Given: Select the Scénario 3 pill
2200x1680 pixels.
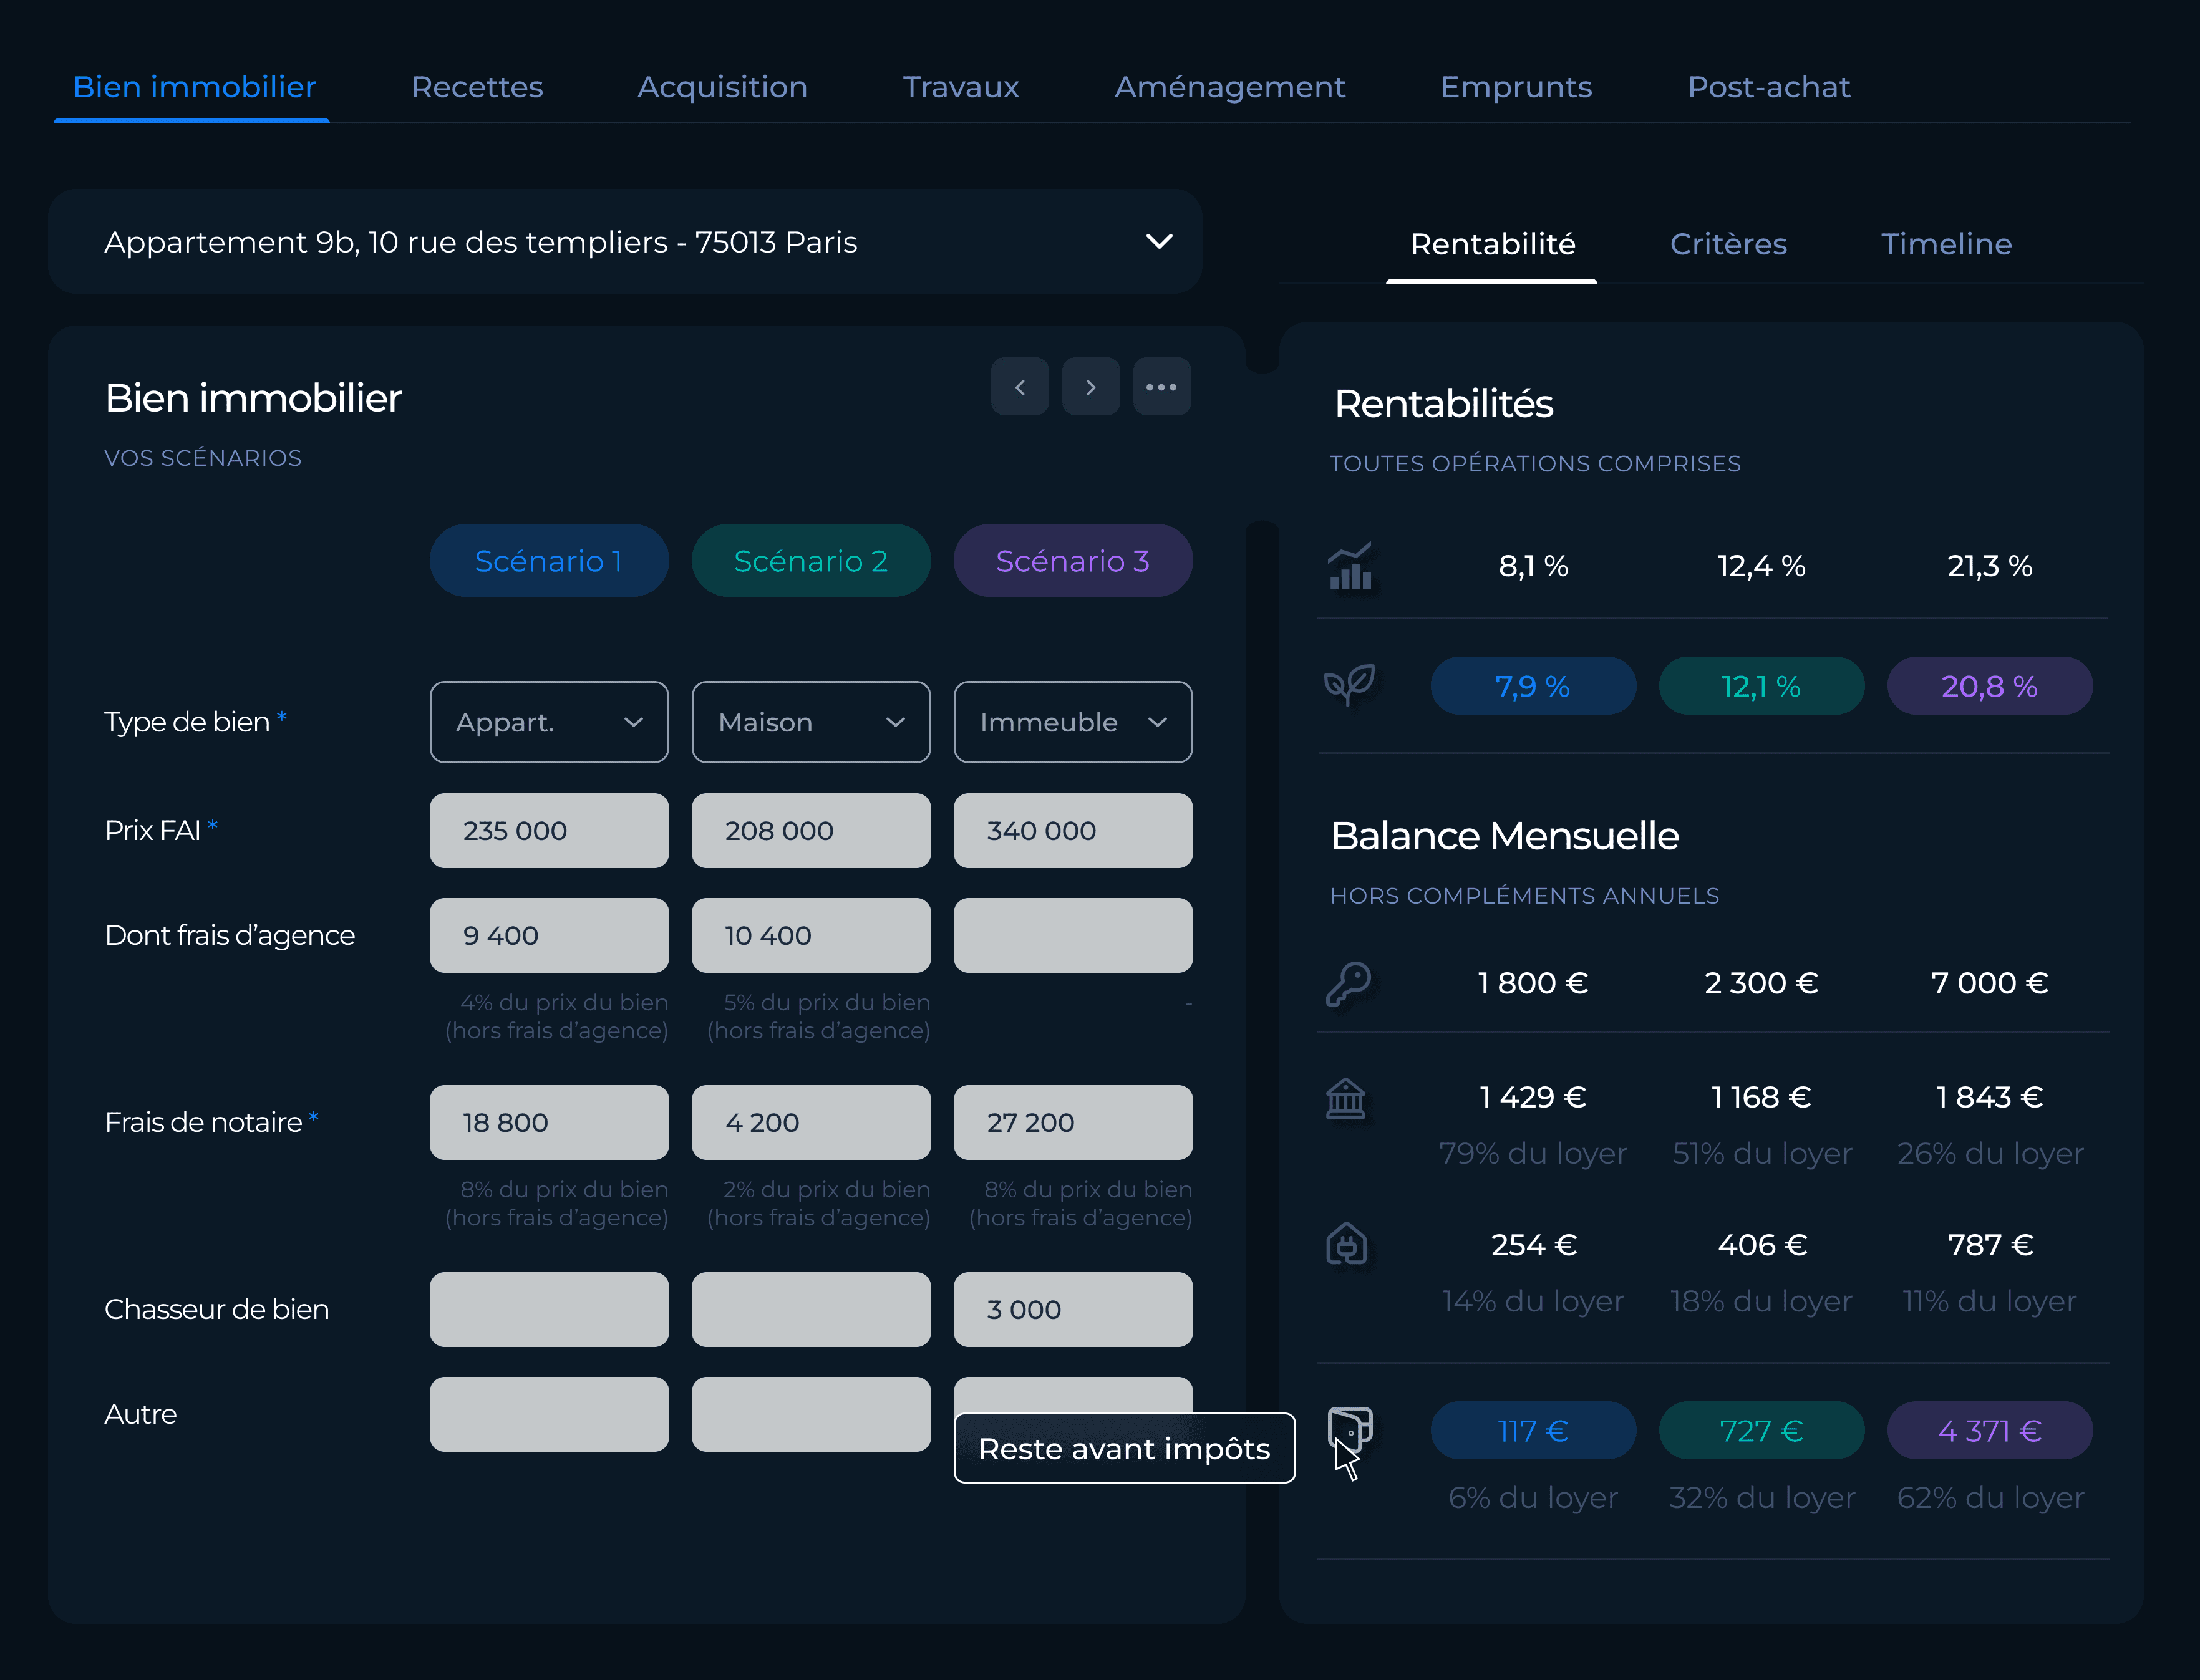Looking at the screenshot, I should pyautogui.click(x=1073, y=561).
